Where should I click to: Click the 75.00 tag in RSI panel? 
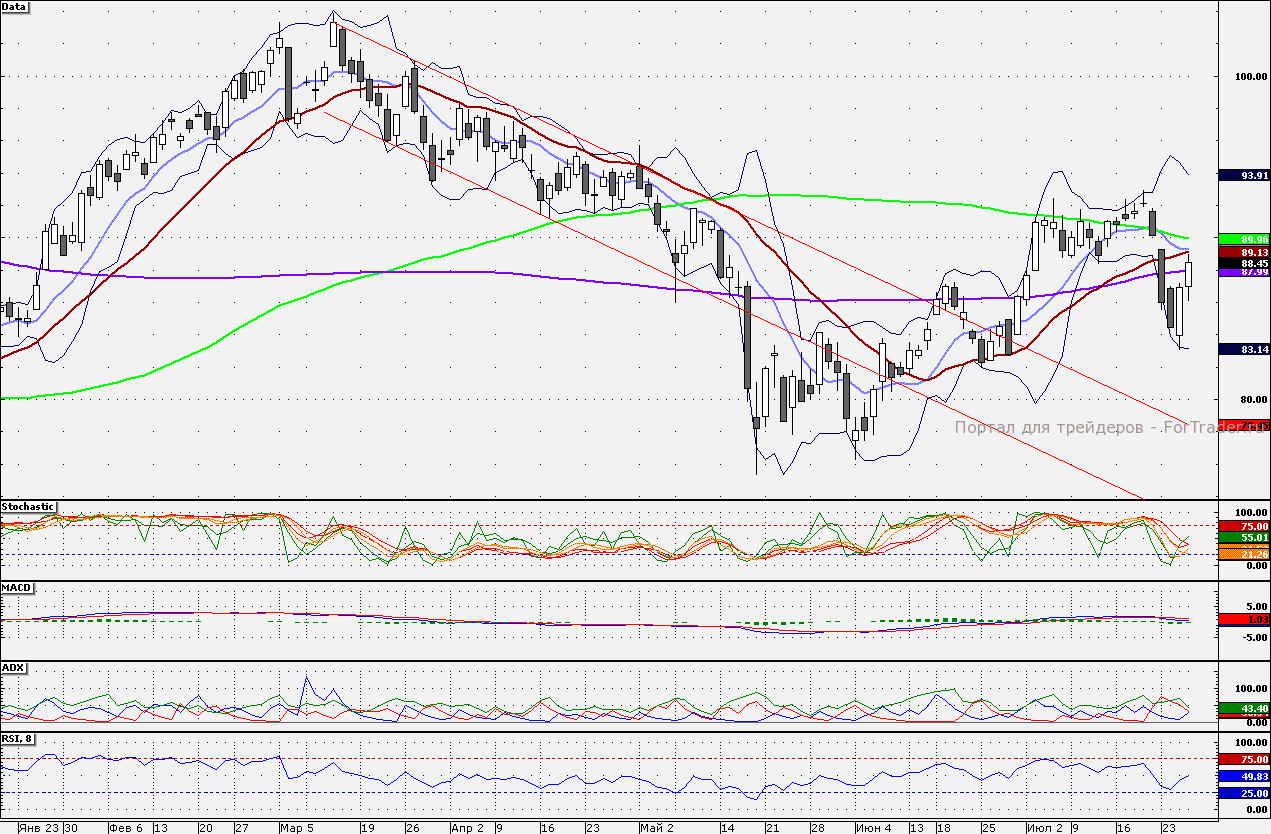click(x=1245, y=760)
